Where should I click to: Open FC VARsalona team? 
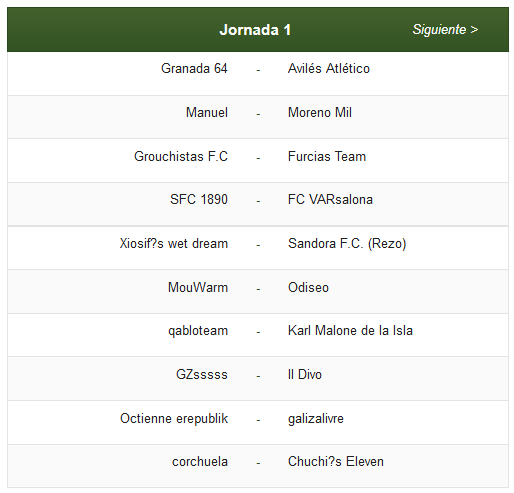(330, 199)
